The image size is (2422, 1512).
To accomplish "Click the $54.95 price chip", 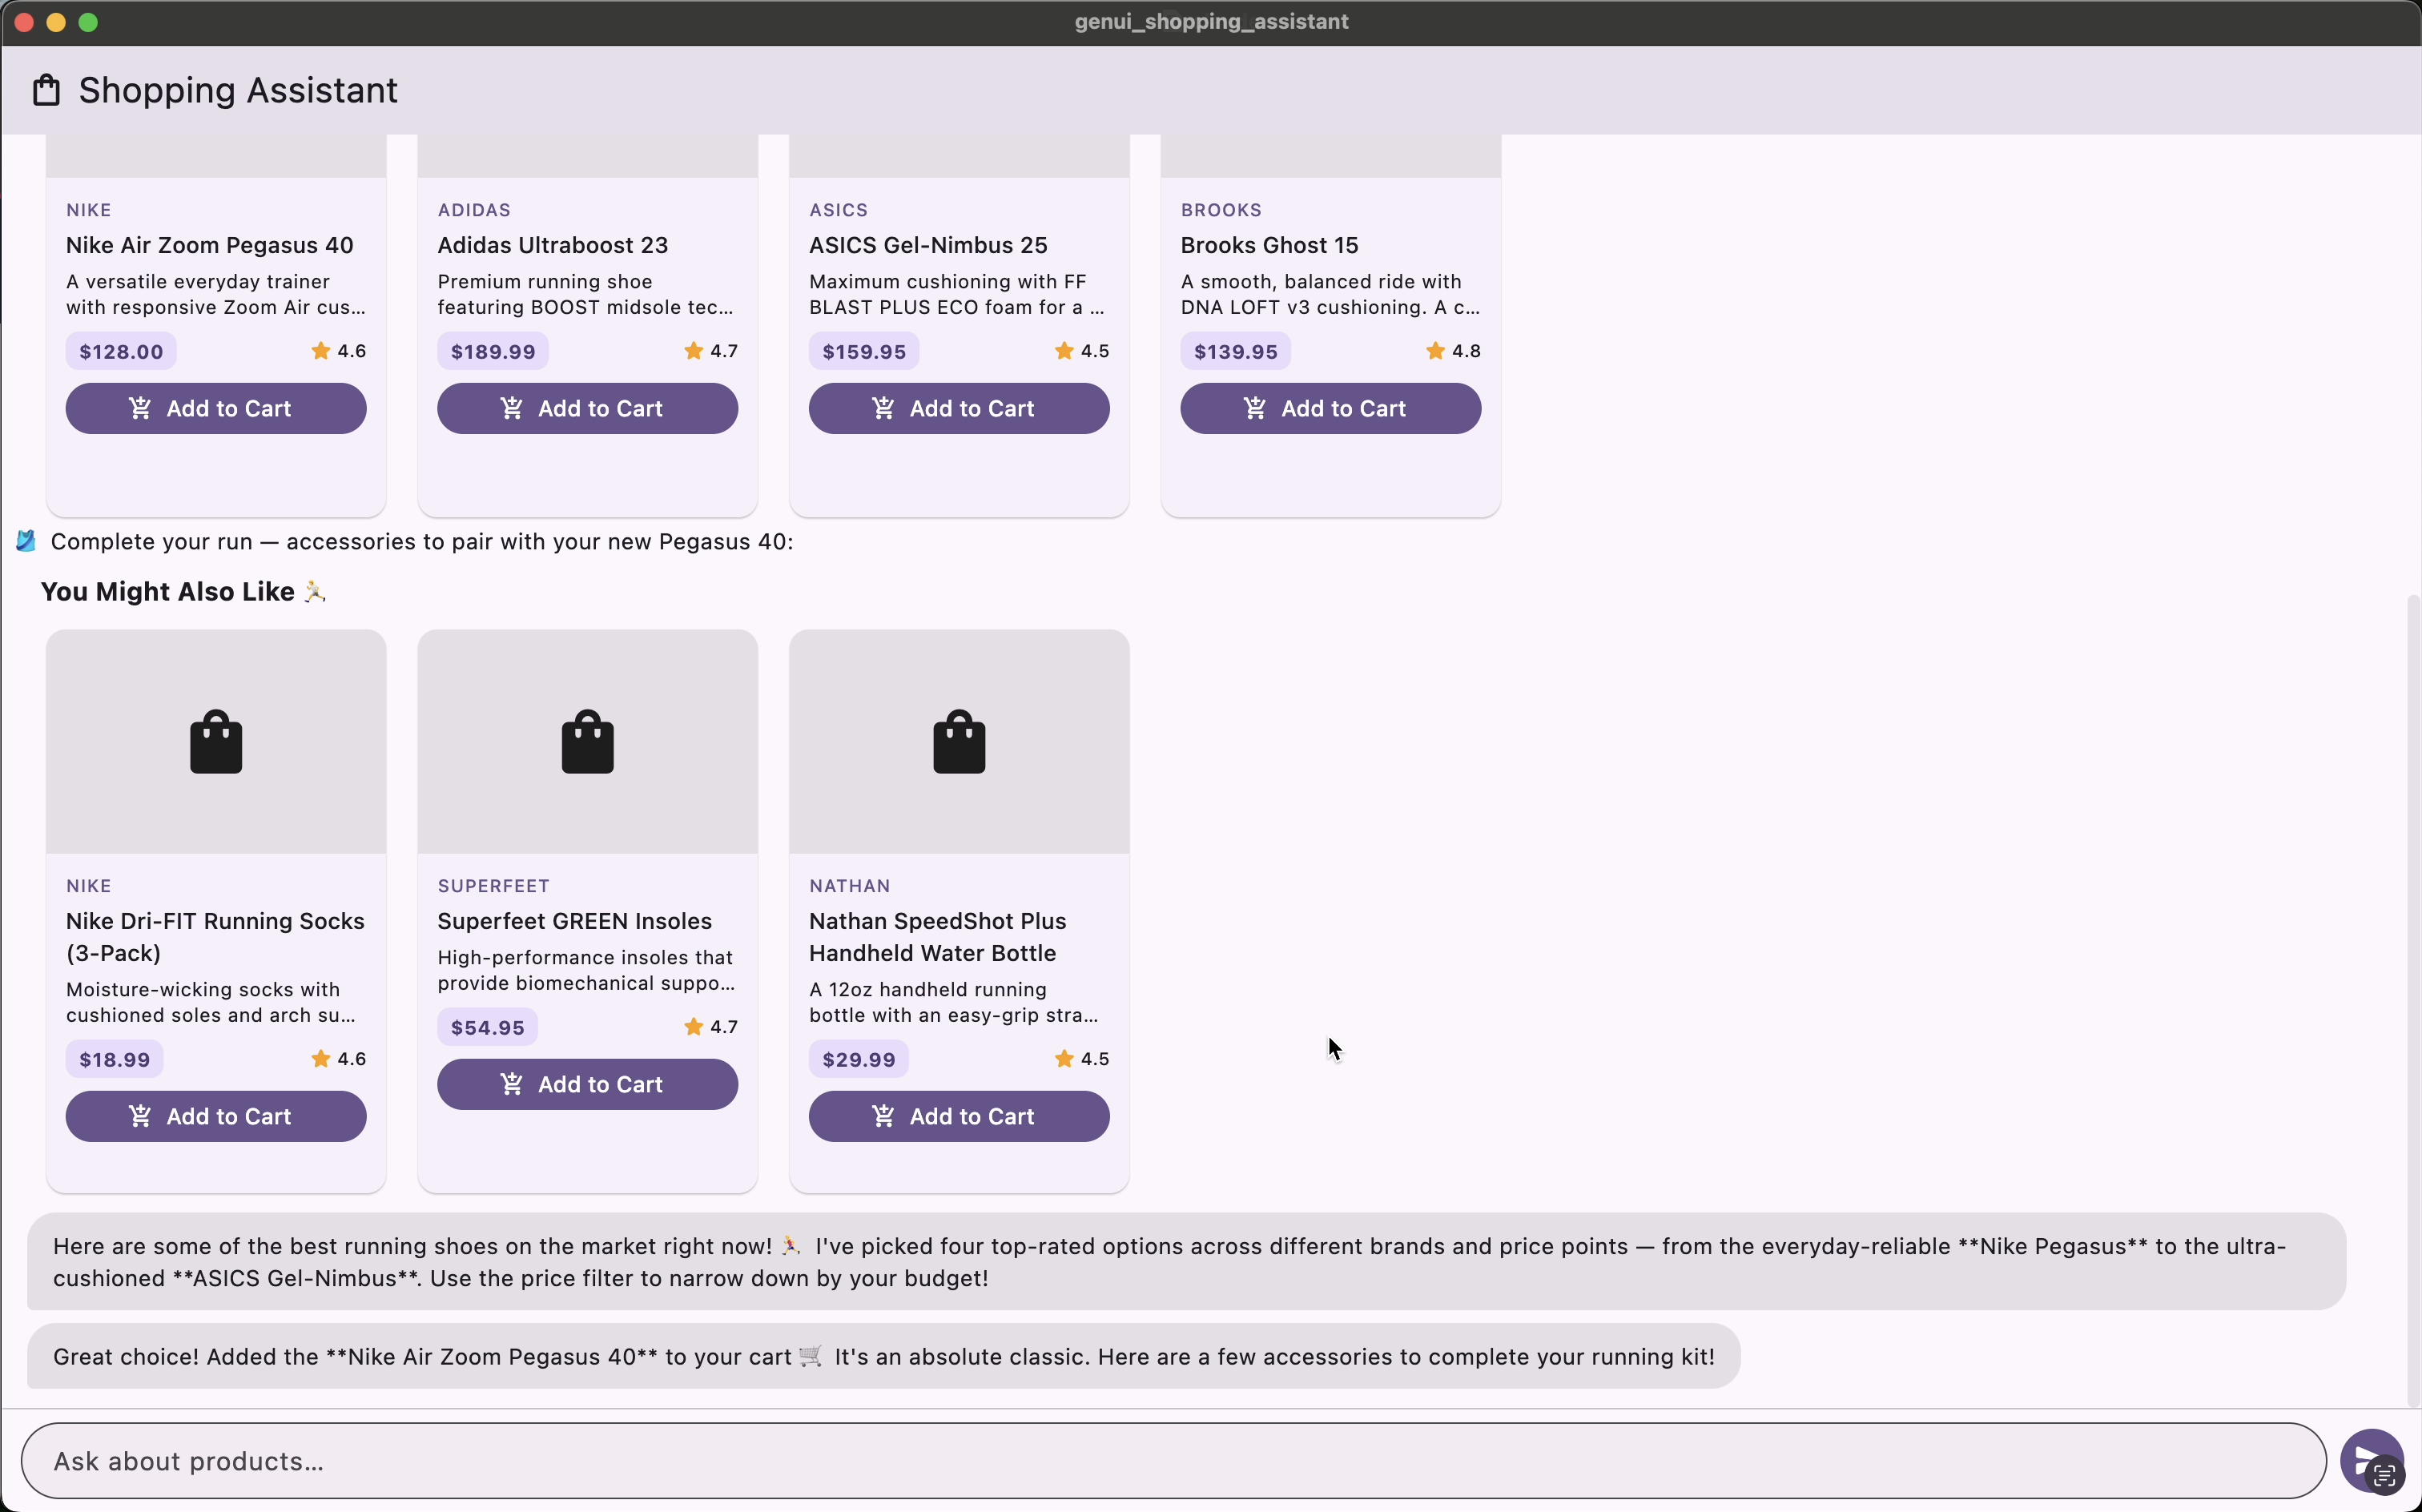I will point(487,1028).
